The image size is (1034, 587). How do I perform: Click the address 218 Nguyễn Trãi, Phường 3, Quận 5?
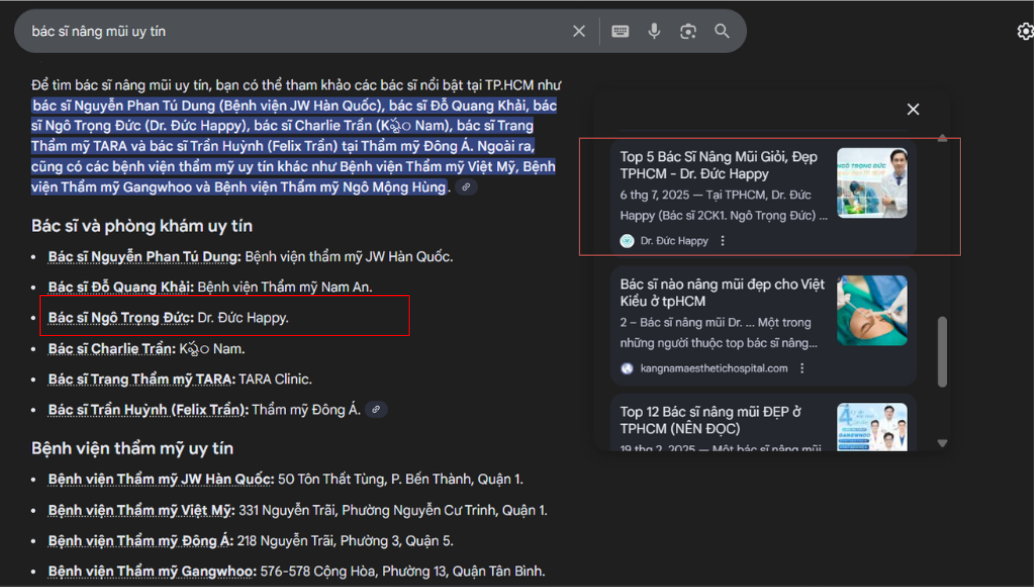(x=345, y=541)
